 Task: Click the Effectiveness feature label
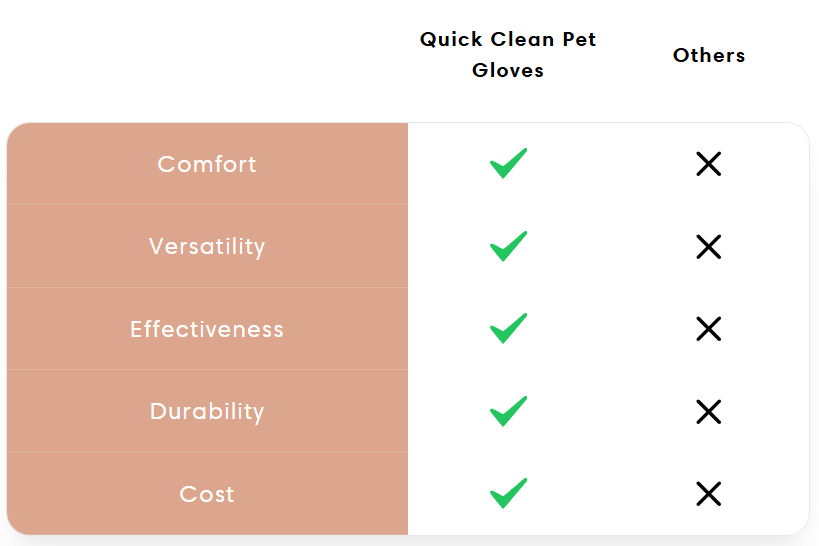[x=207, y=329]
